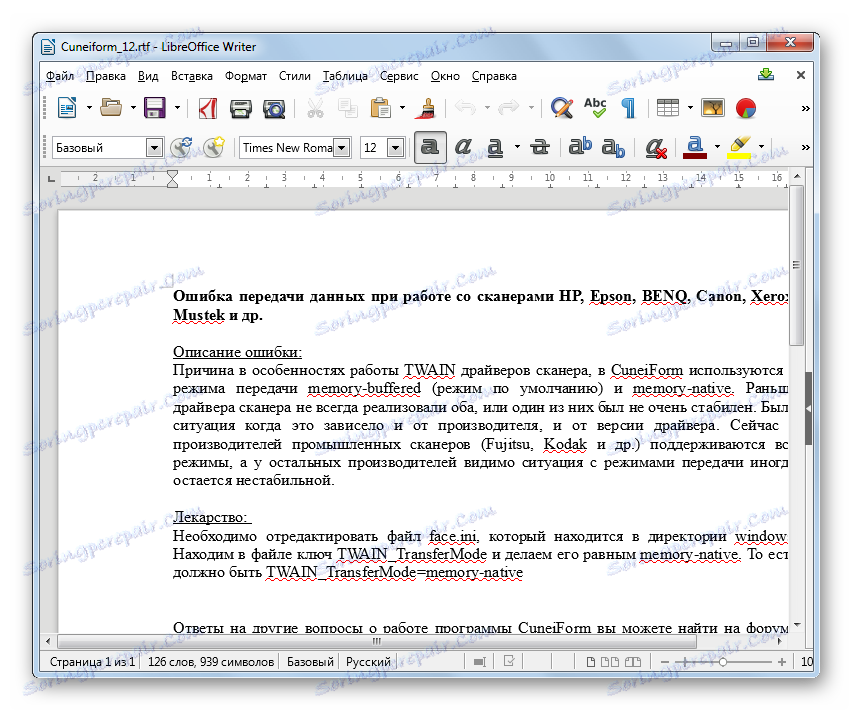Apply yellow highlighting color

[x=739, y=147]
